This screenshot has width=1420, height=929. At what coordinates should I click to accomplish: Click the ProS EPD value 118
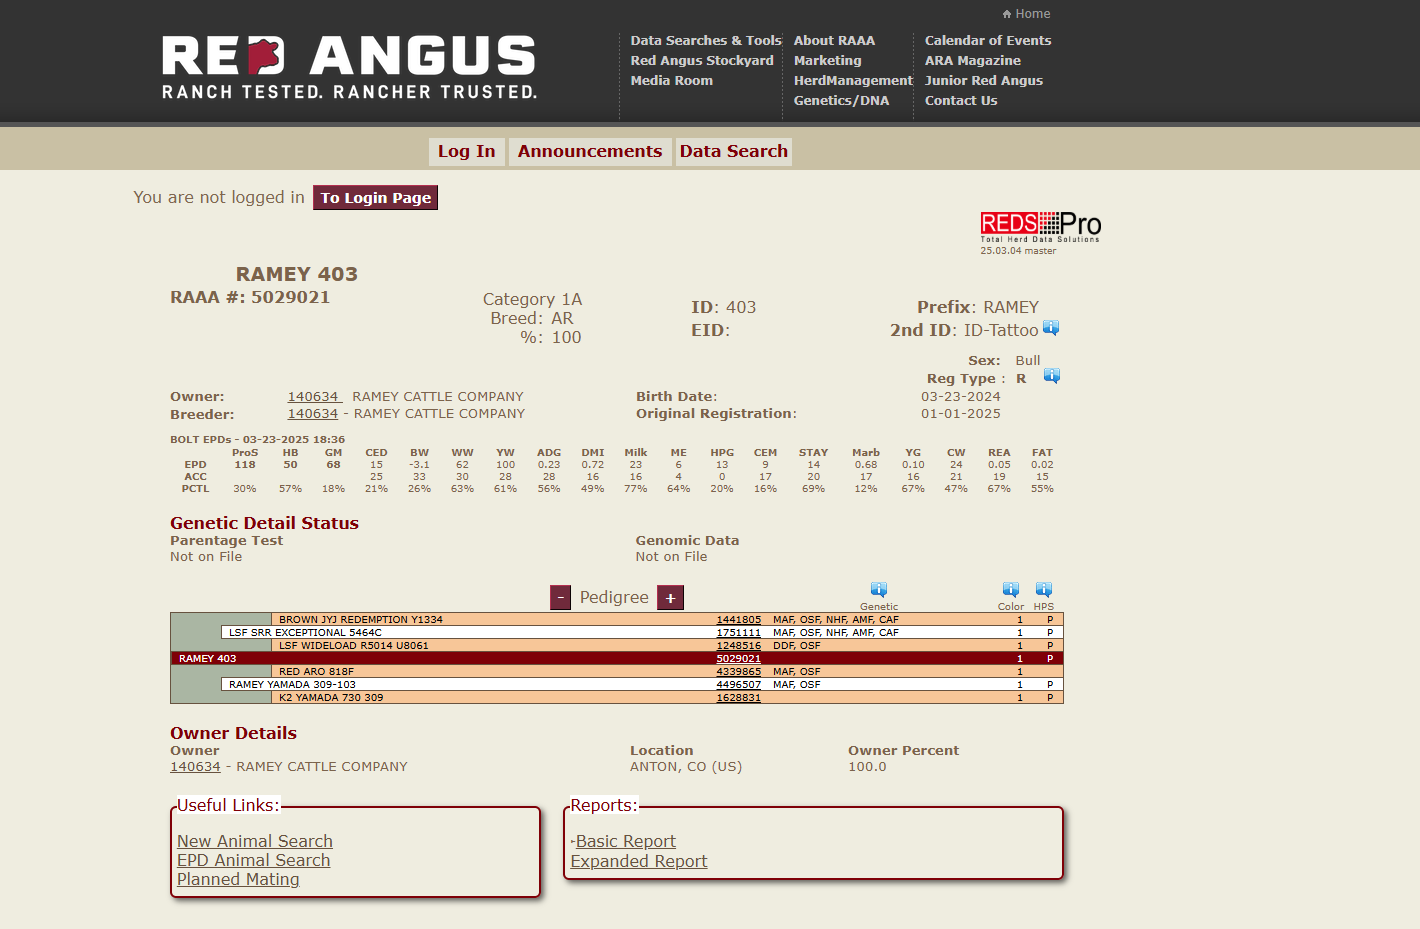(x=245, y=465)
